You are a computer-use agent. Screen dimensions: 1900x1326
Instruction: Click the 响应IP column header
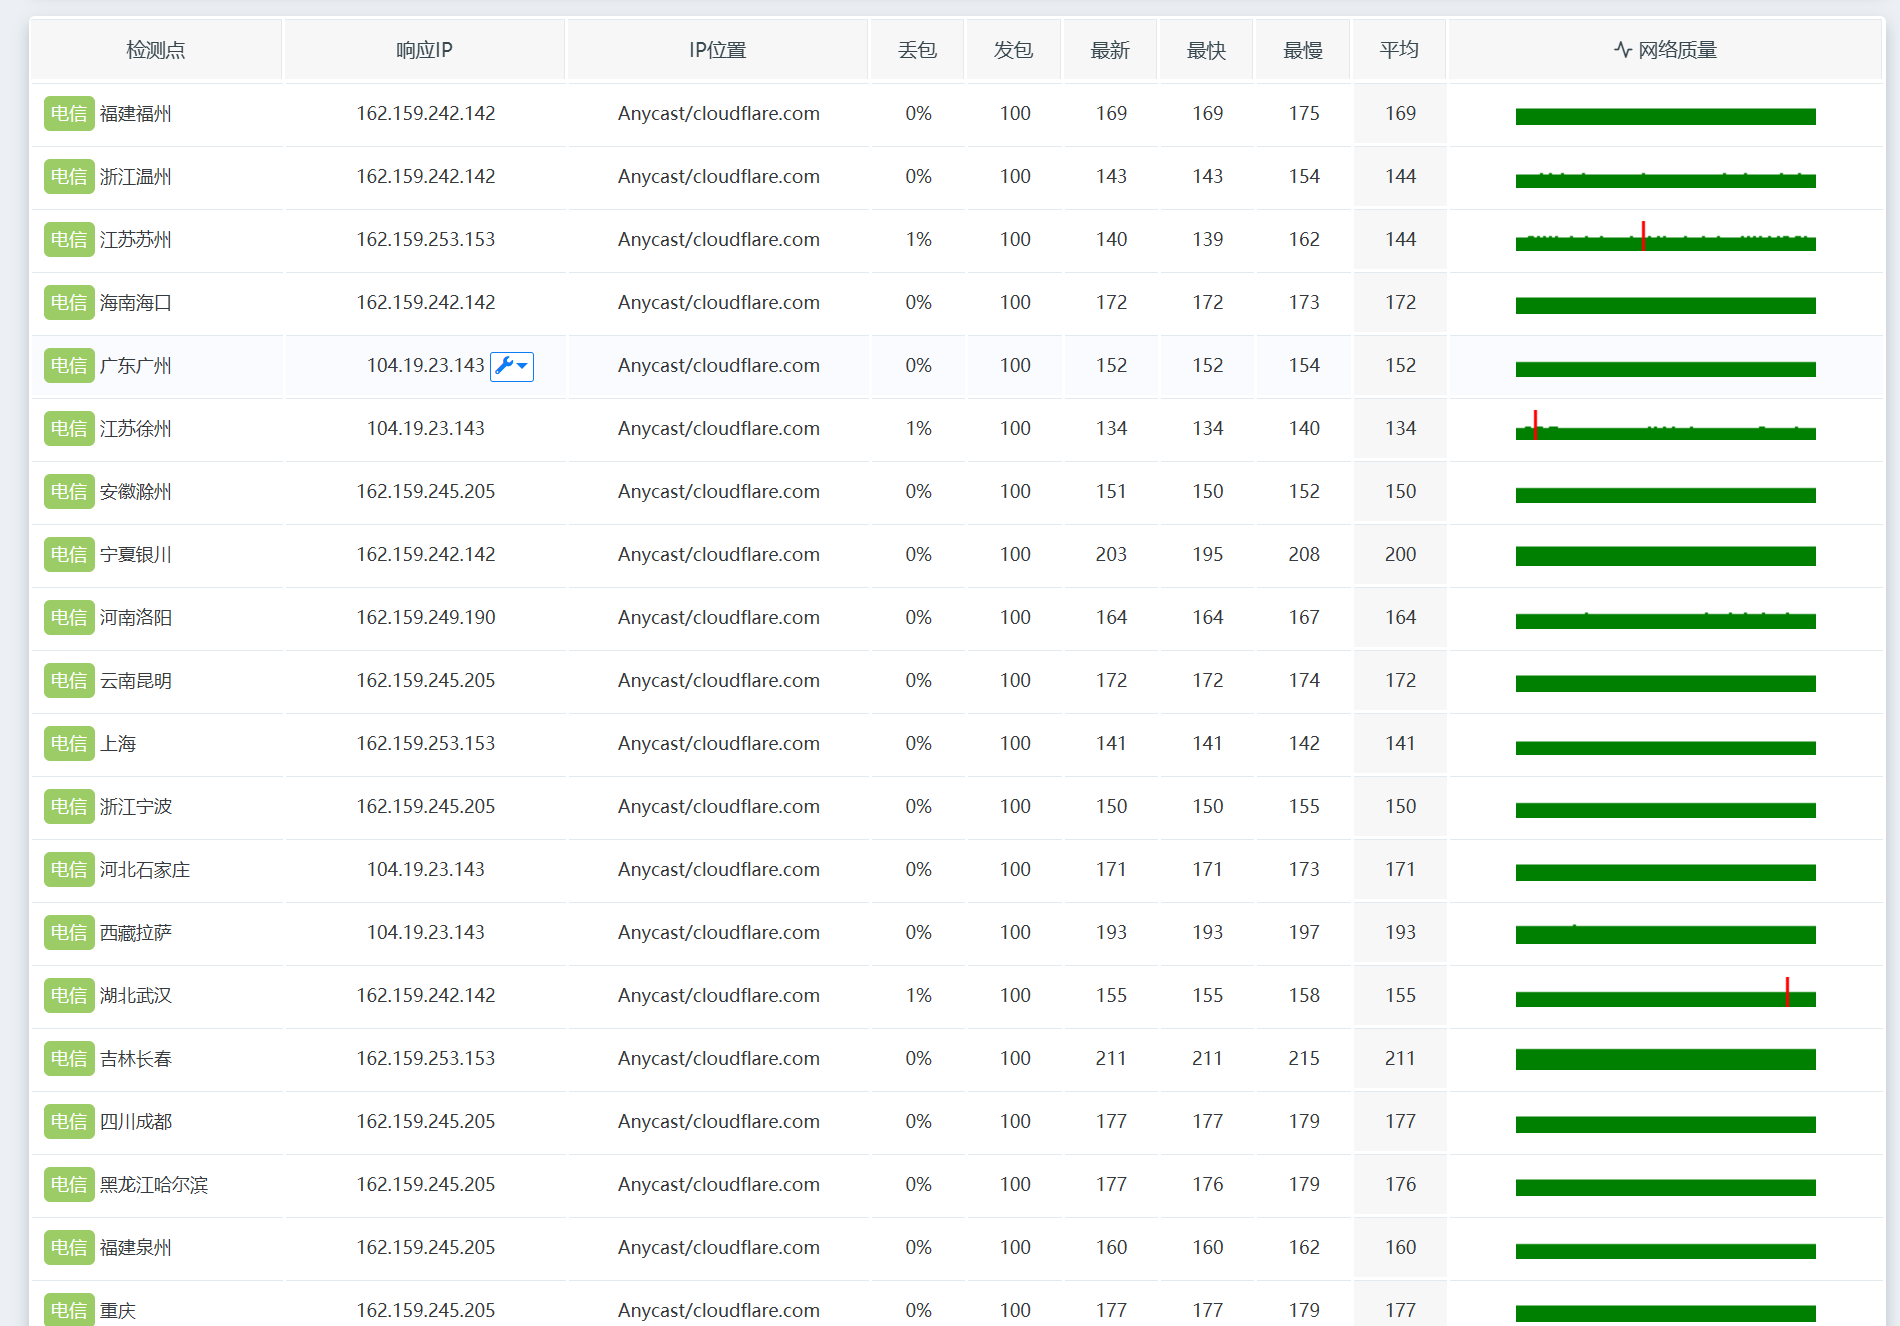(425, 50)
